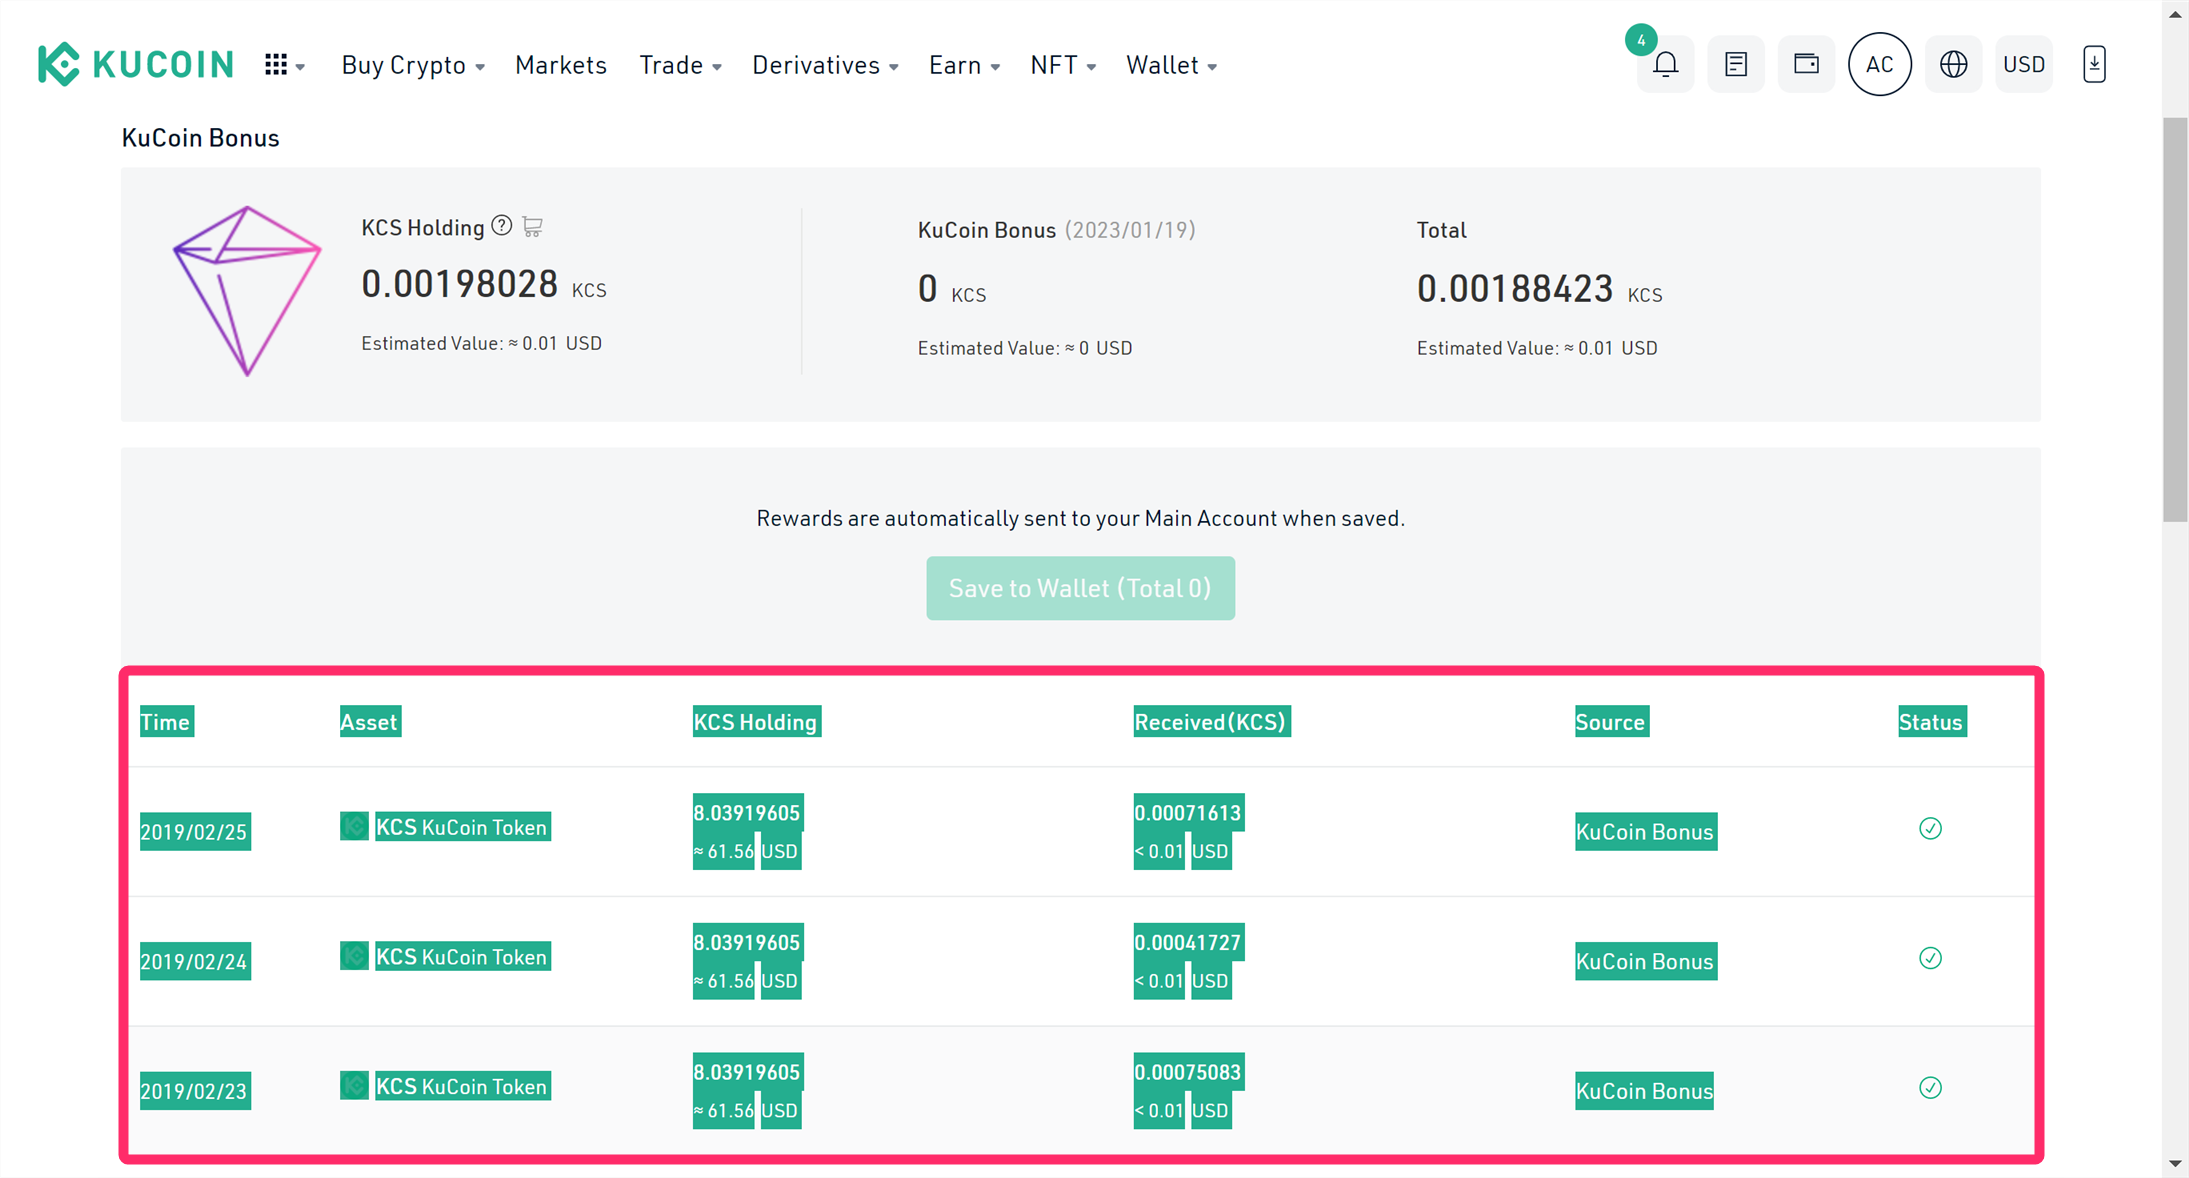Click KCS KuCoin Token in 2019/02/23 row
Screen dimensions: 2189x1178
pos(462,1086)
